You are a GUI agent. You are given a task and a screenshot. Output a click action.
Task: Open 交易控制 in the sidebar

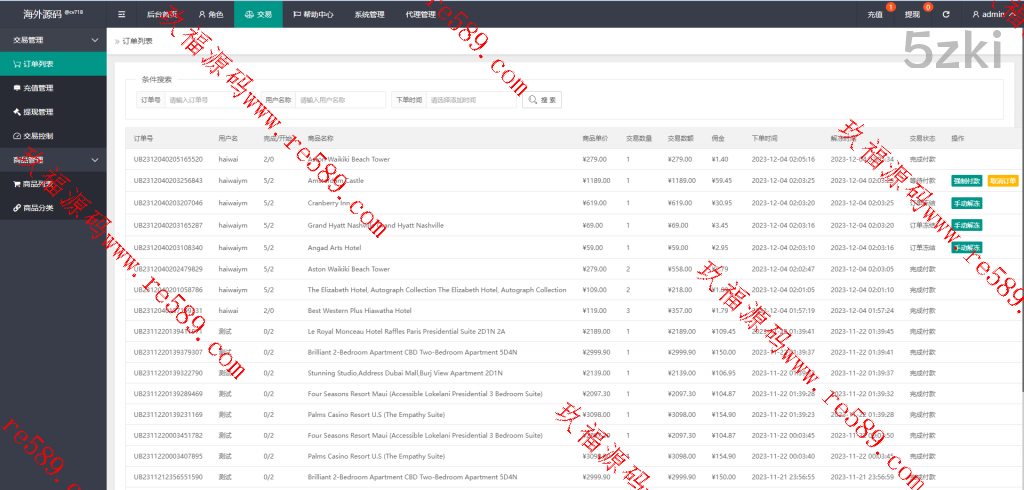38,136
